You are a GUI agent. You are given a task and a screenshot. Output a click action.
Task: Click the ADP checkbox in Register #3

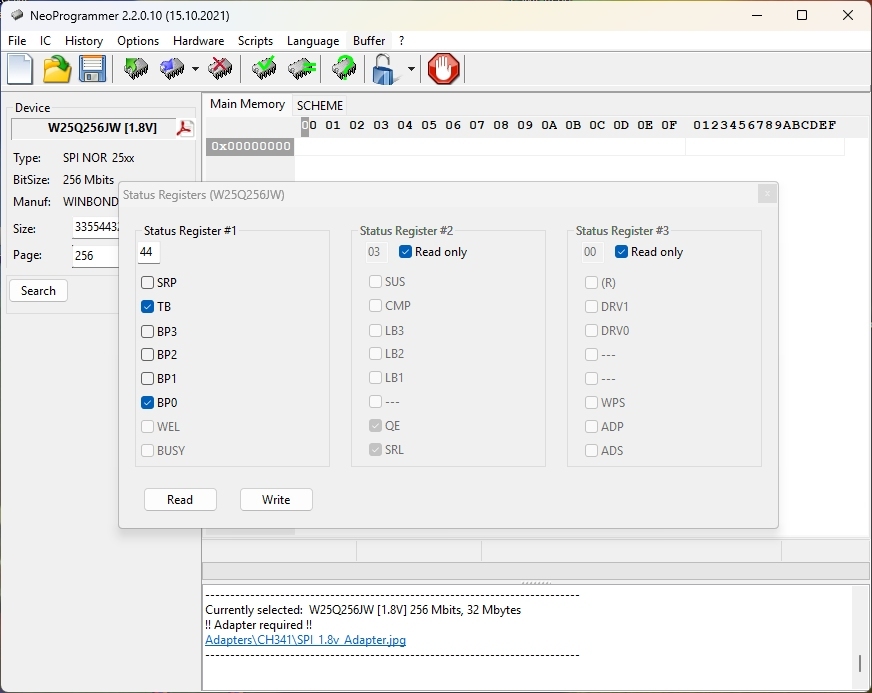[x=591, y=427]
